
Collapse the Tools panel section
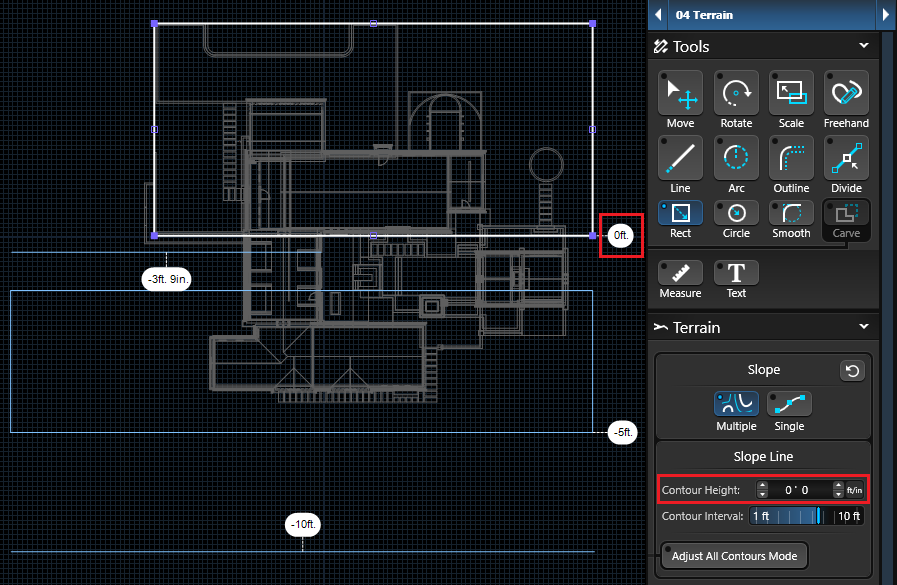click(x=864, y=46)
